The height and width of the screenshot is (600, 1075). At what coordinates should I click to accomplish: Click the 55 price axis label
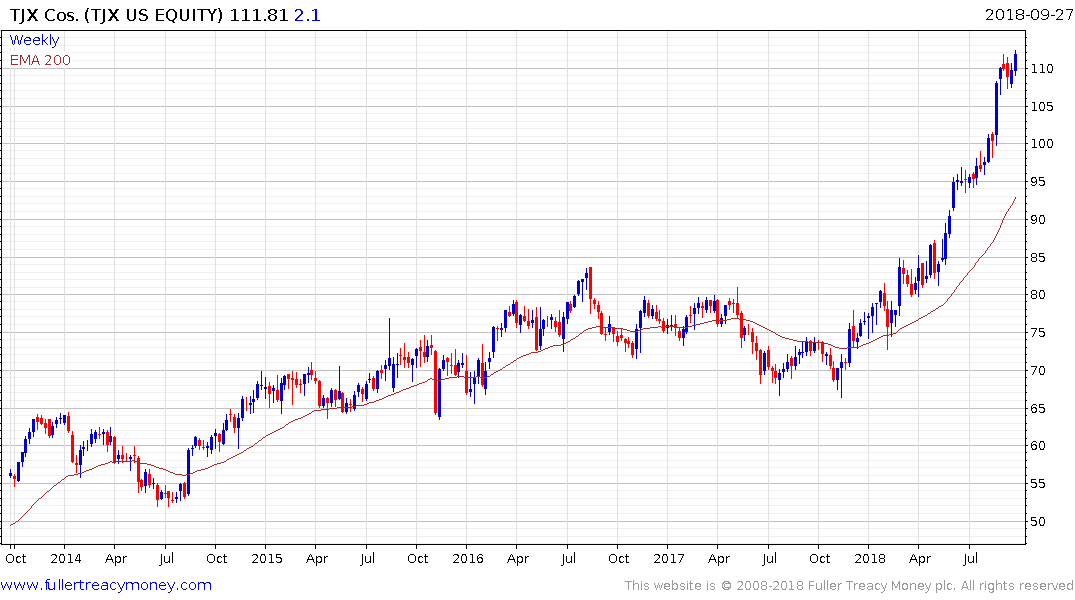click(1038, 483)
